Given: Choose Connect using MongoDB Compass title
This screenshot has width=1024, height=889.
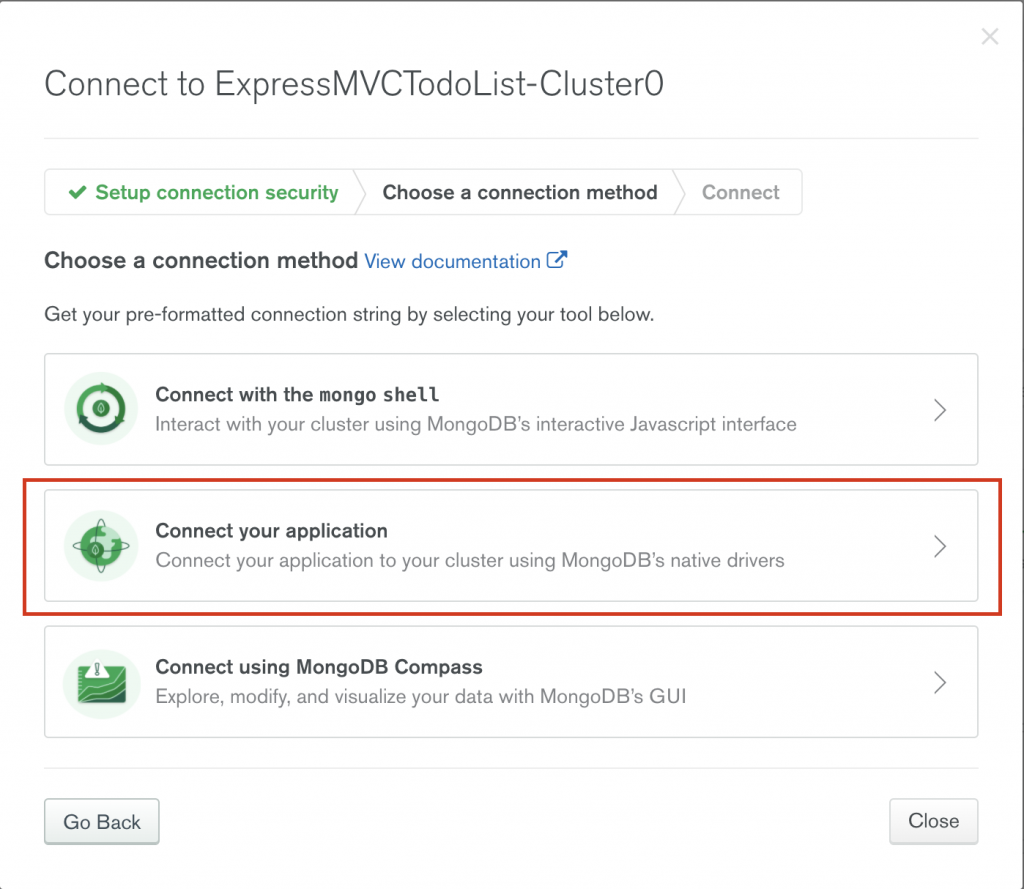Looking at the screenshot, I should click(319, 667).
